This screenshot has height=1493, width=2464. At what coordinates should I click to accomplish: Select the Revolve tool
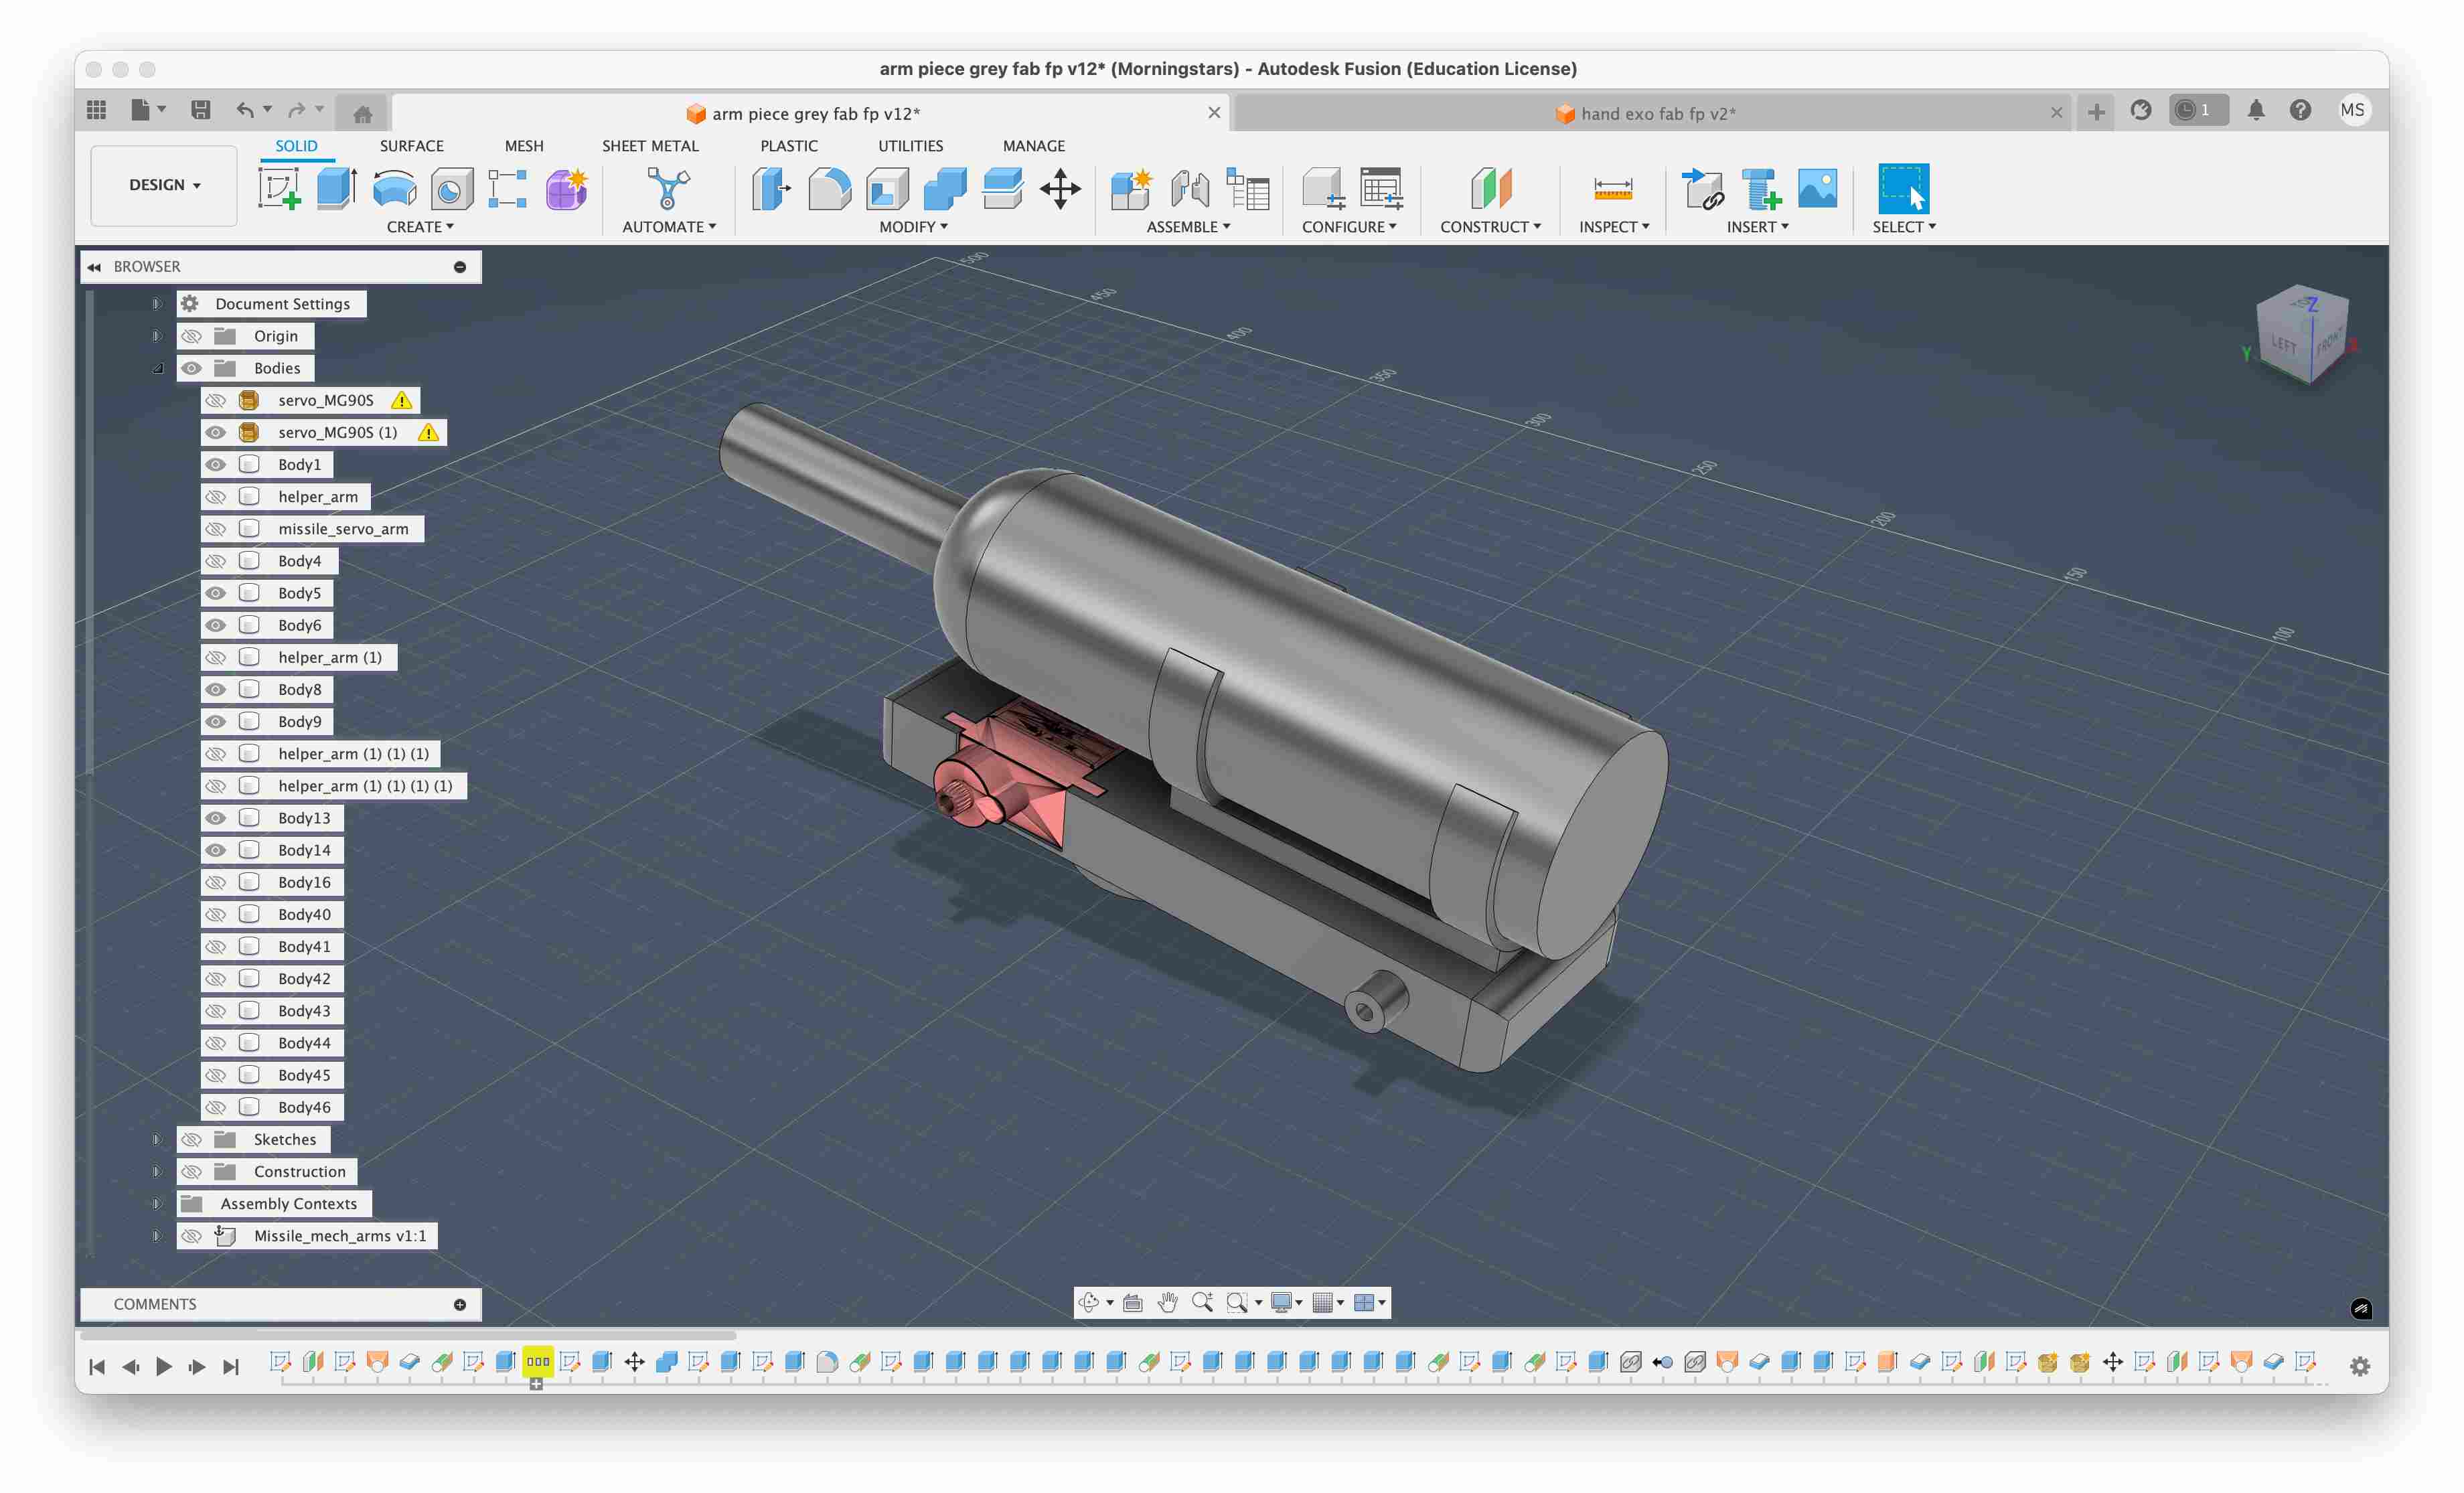394,188
